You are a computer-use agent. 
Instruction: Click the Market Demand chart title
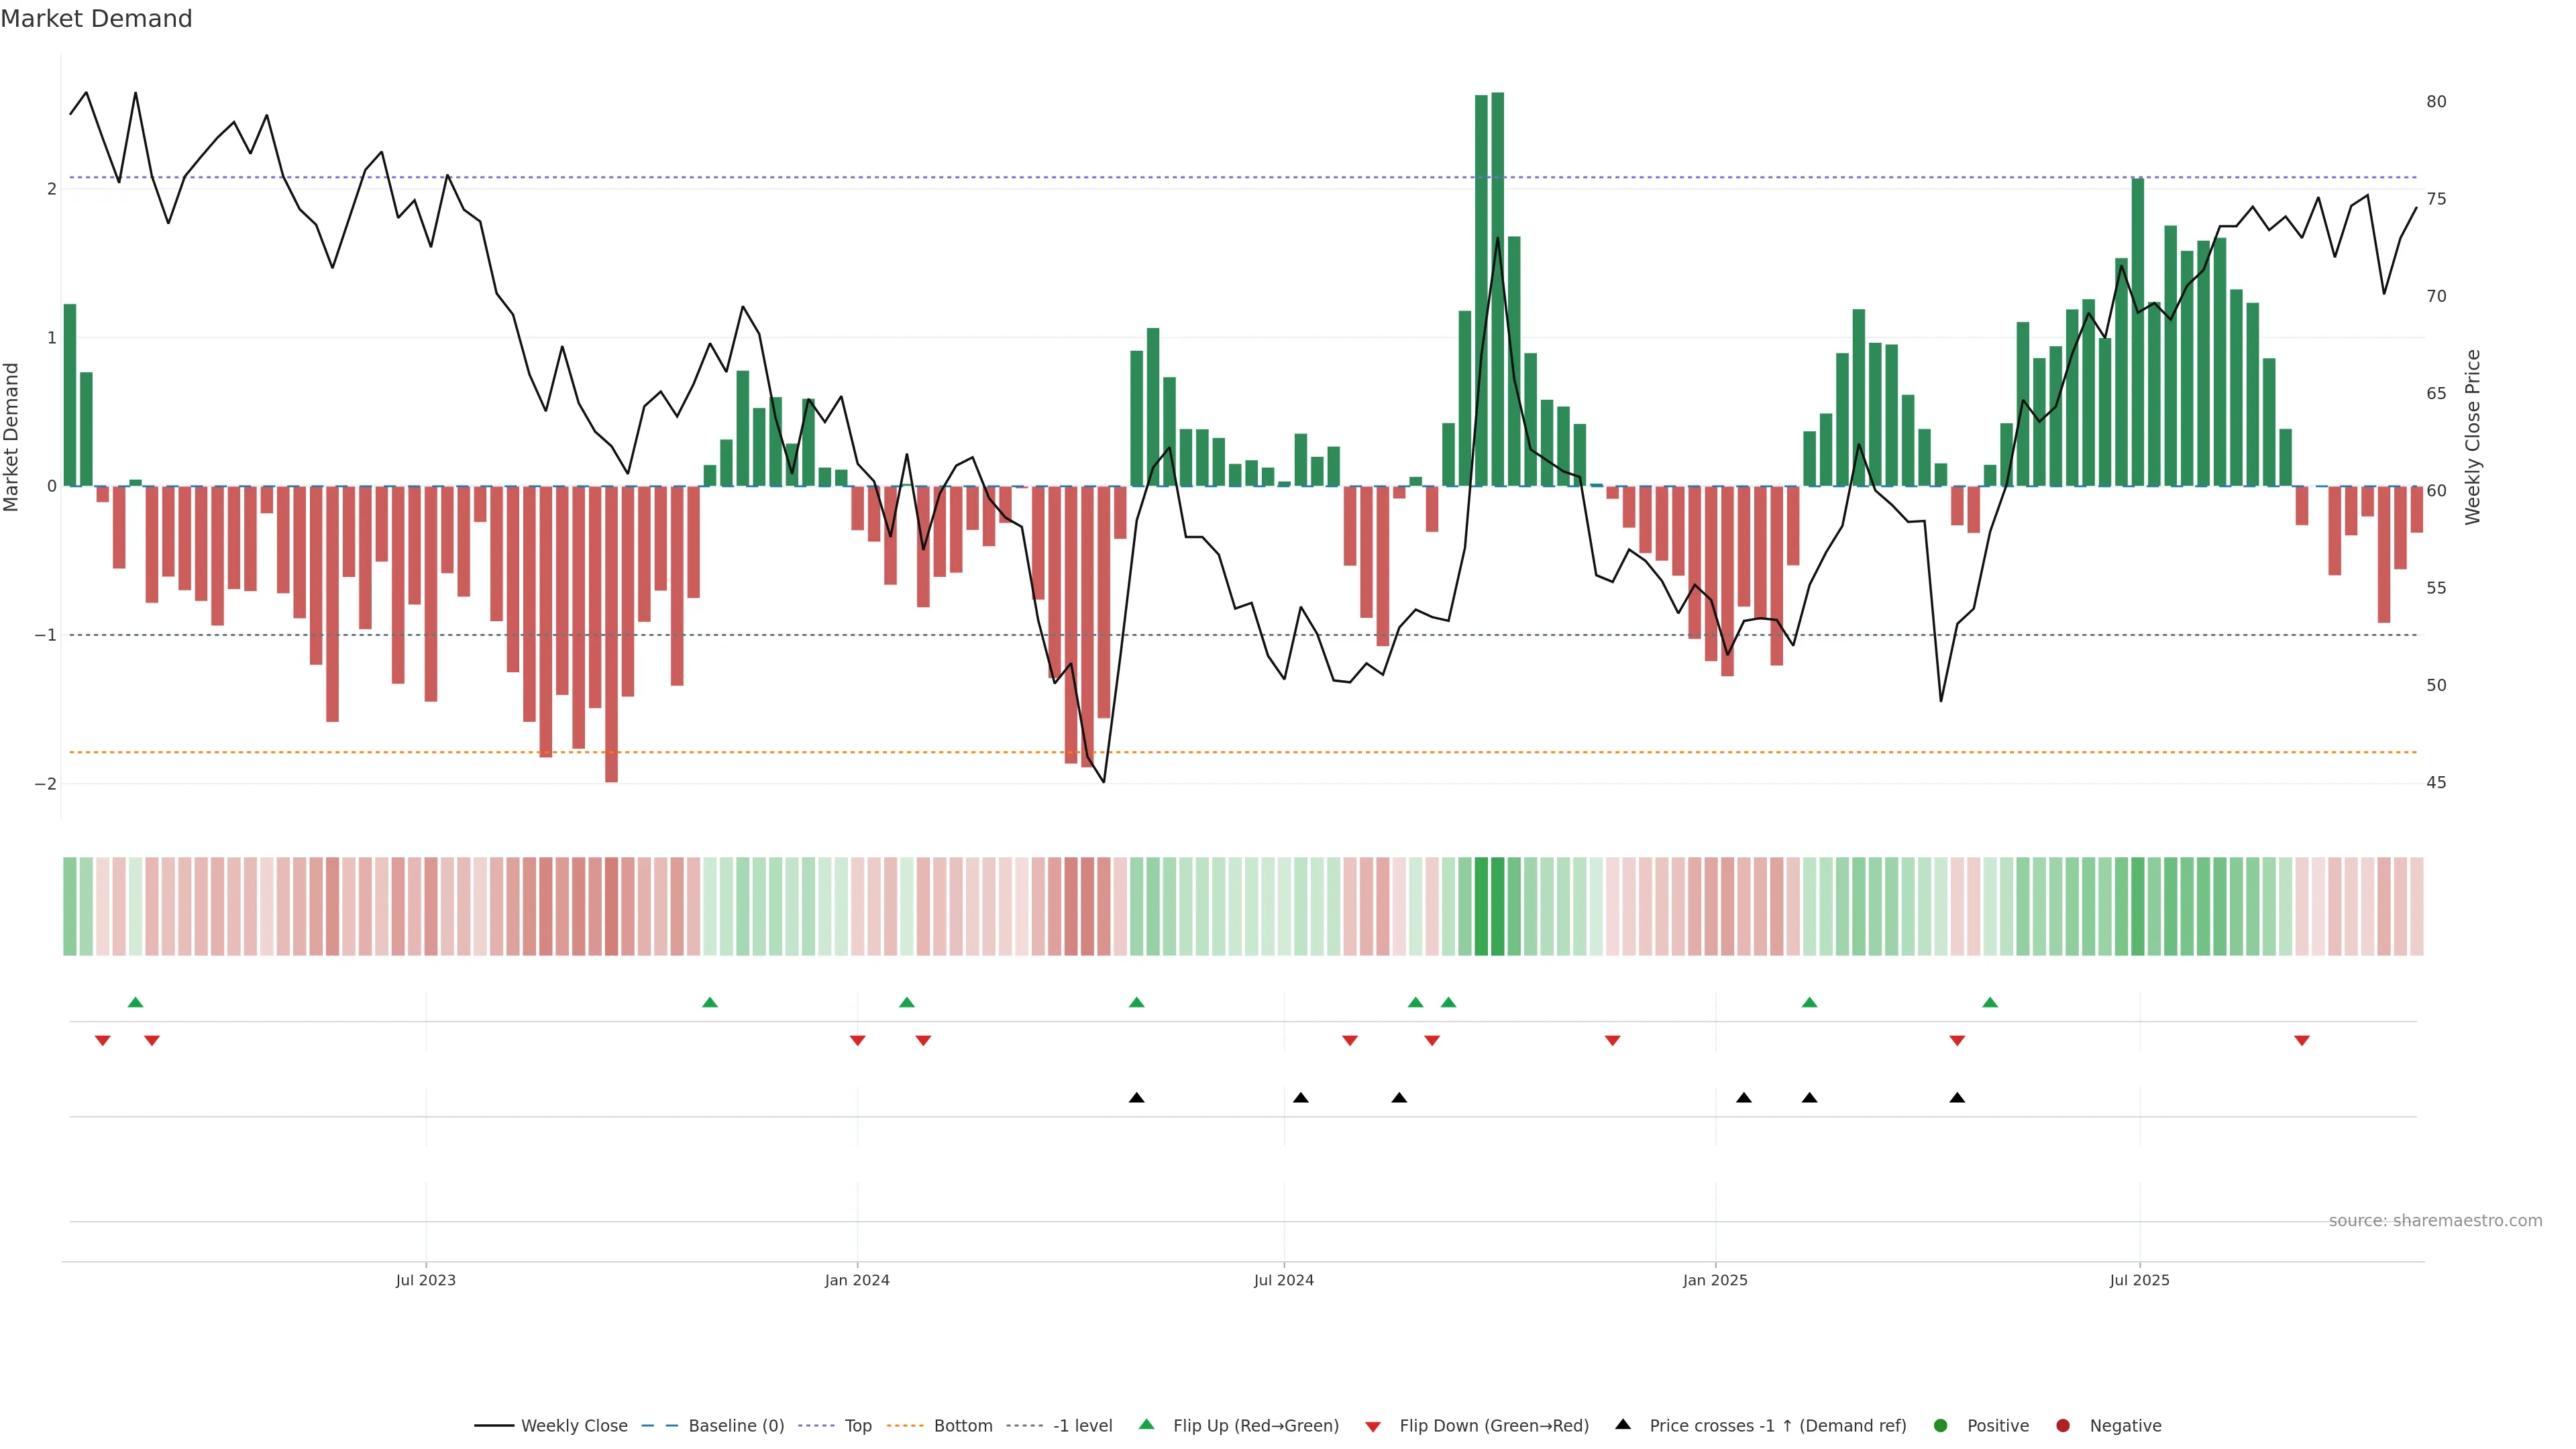pos(96,19)
